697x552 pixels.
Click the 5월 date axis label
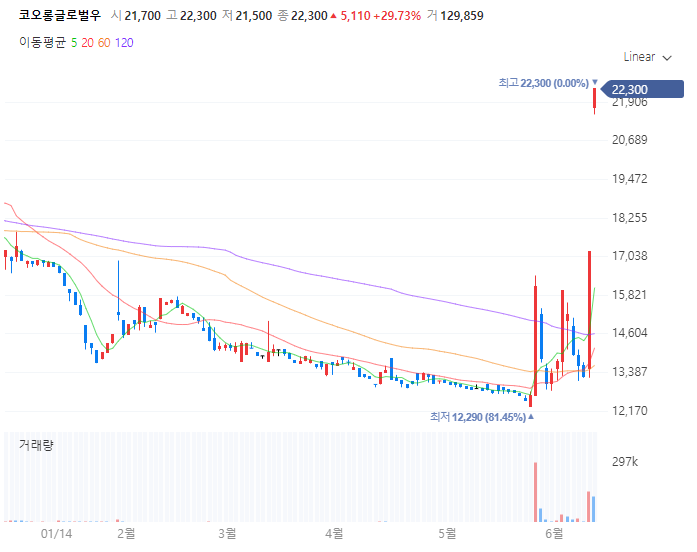coord(447,533)
